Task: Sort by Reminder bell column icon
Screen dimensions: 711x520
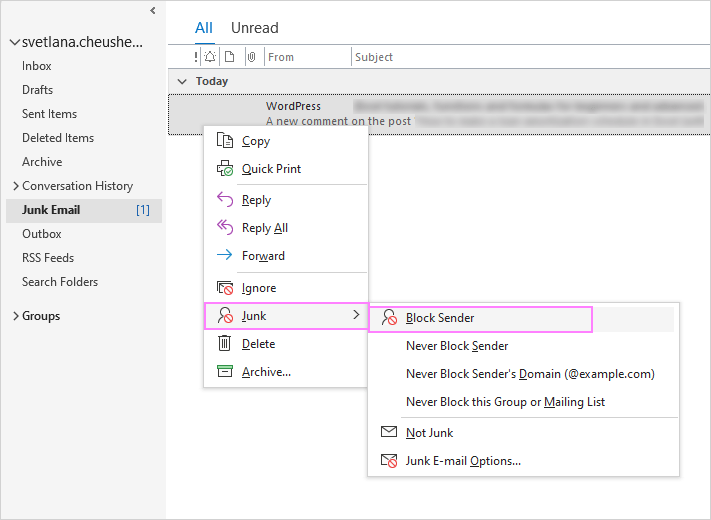Action: pos(210,57)
